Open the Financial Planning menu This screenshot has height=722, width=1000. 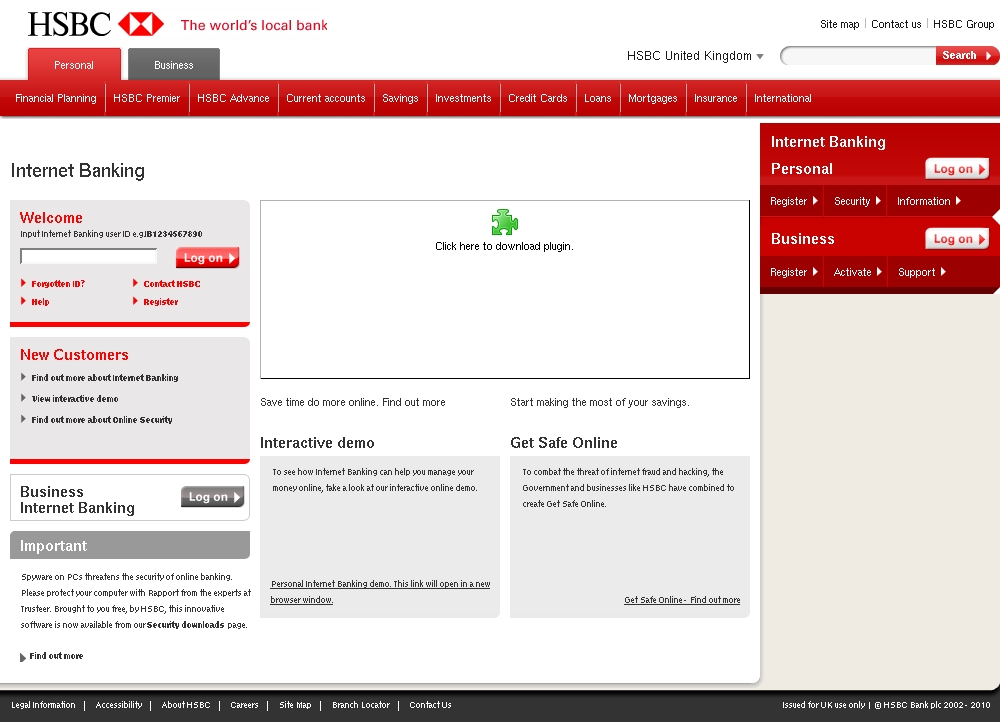click(x=55, y=98)
